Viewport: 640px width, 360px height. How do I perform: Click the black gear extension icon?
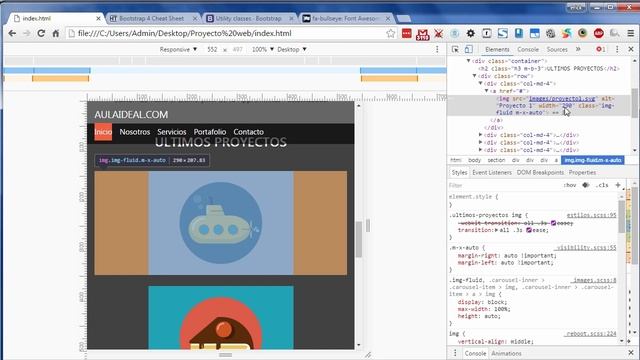471,33
